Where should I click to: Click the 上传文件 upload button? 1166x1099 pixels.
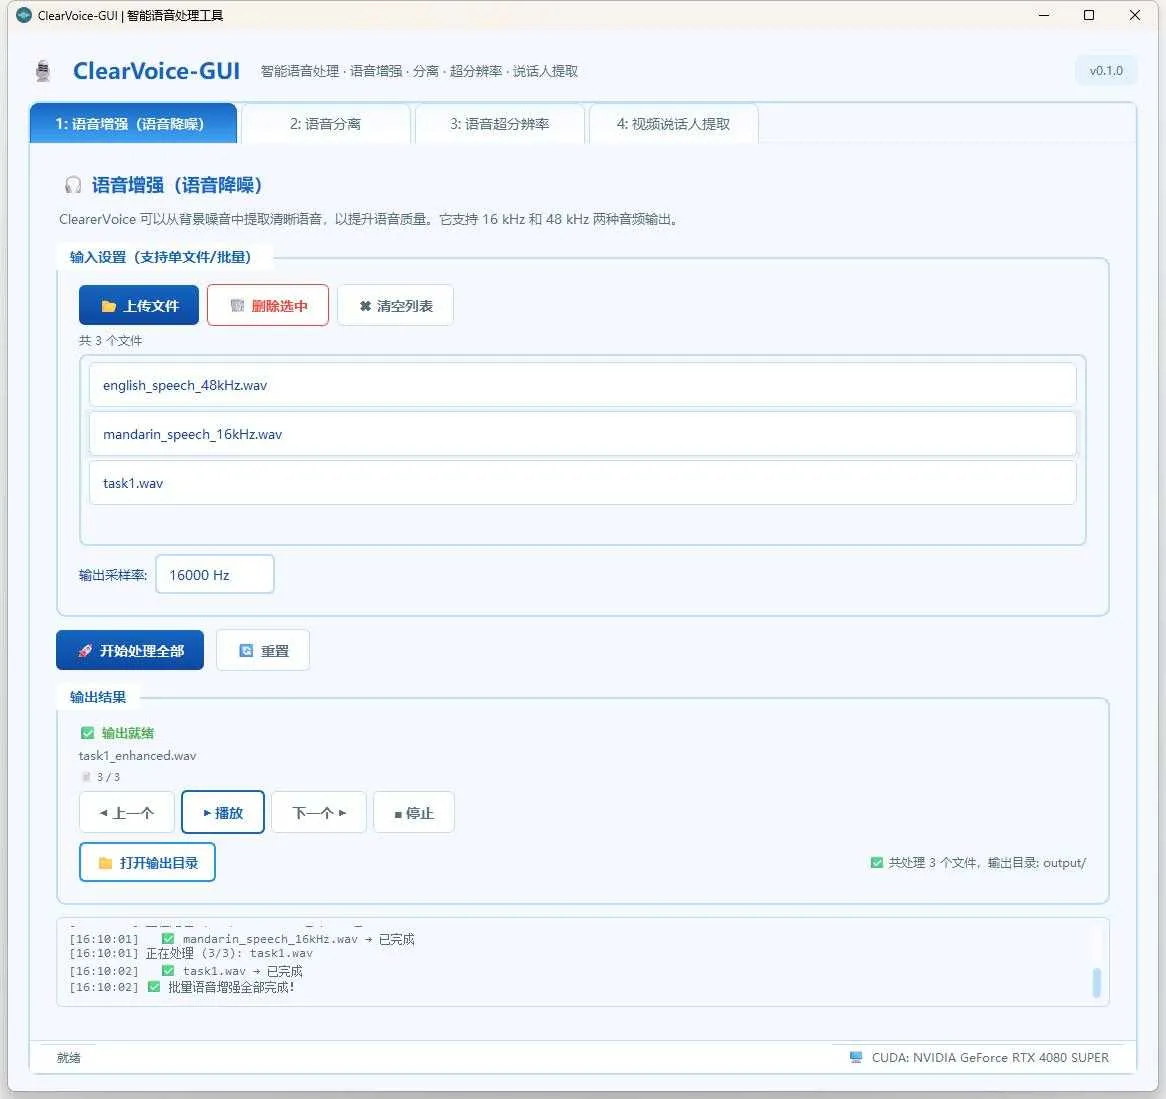pyautogui.click(x=139, y=306)
